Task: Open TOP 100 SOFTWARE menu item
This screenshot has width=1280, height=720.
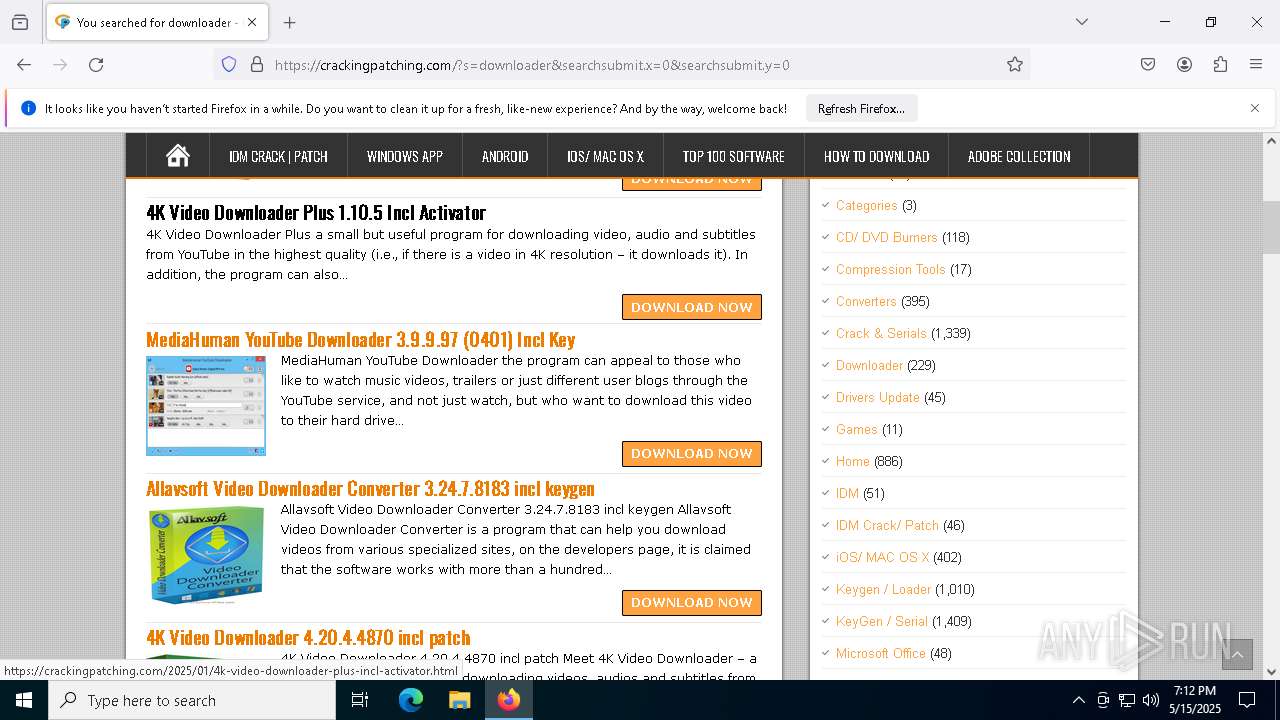Action: pos(733,156)
